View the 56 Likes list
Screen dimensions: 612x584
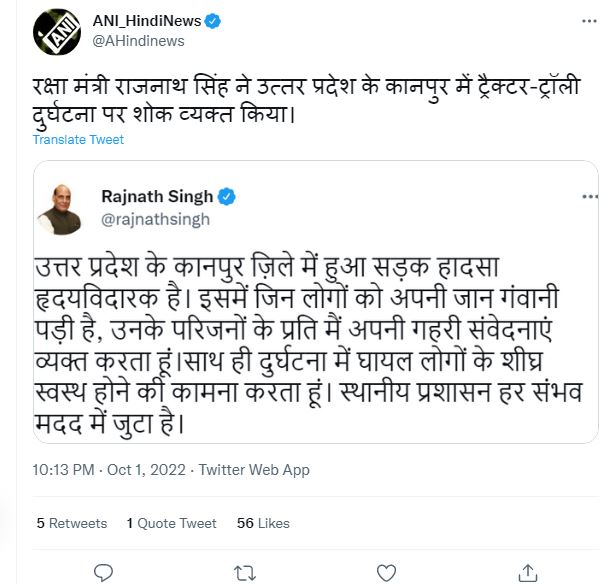click(263, 523)
